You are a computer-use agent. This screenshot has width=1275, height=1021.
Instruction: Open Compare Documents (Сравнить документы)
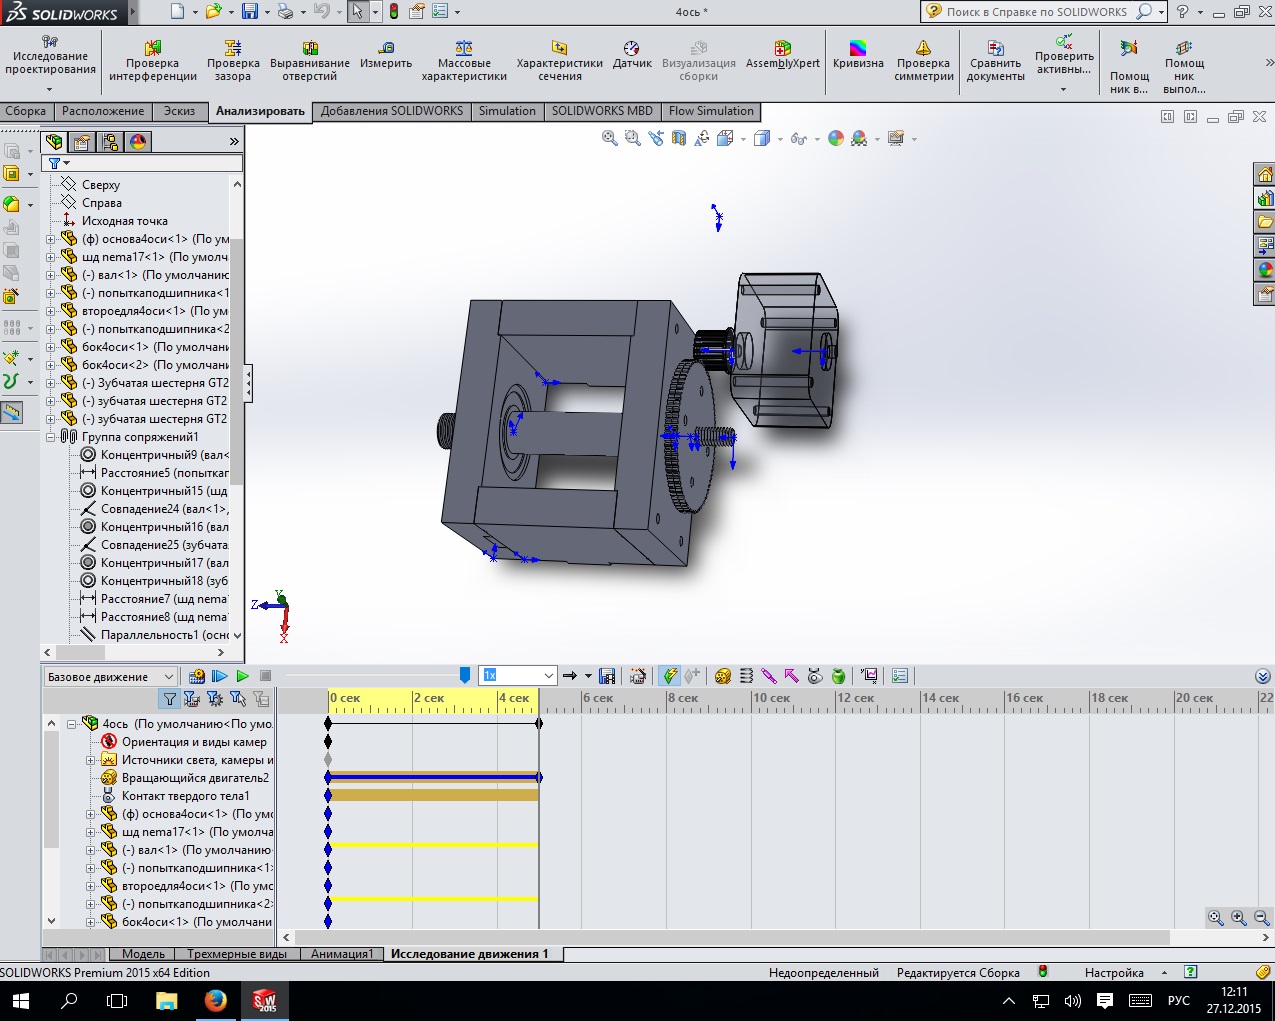point(996,61)
